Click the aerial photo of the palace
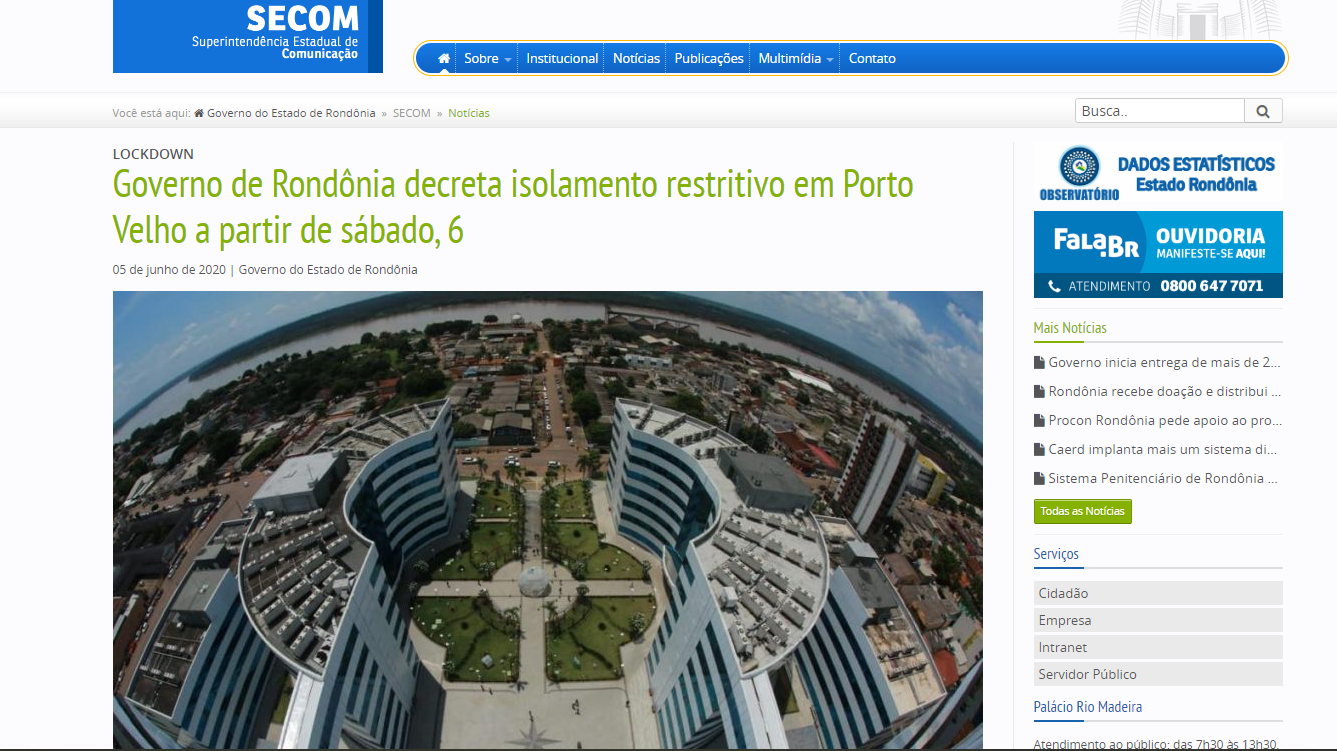1337x751 pixels. coord(547,520)
